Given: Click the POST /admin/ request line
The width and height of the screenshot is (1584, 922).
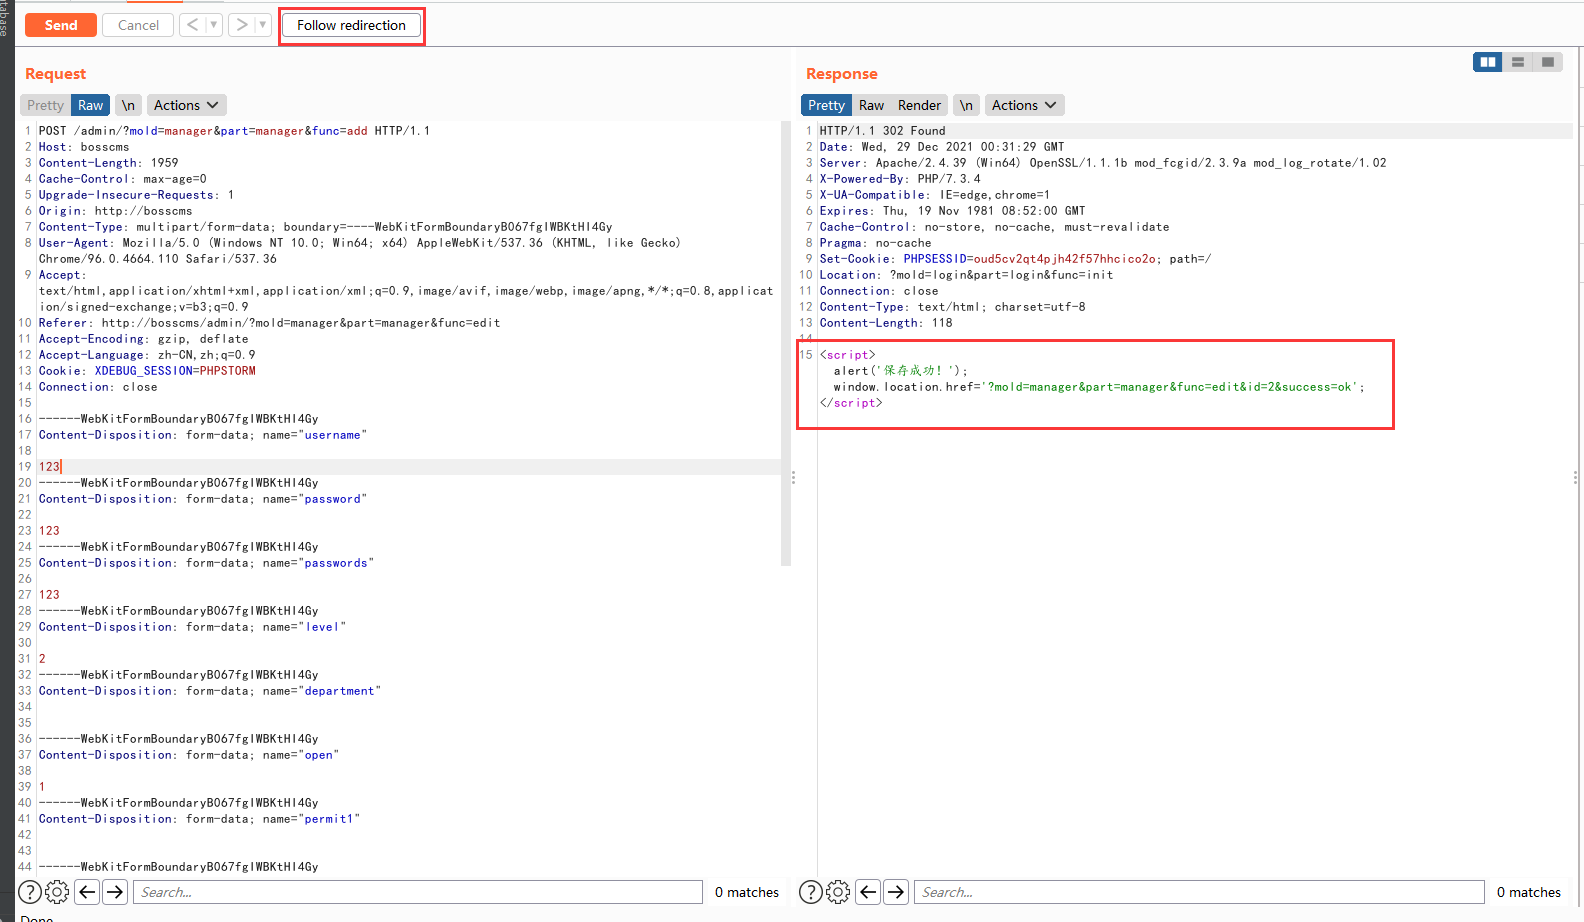Looking at the screenshot, I should coord(234,131).
